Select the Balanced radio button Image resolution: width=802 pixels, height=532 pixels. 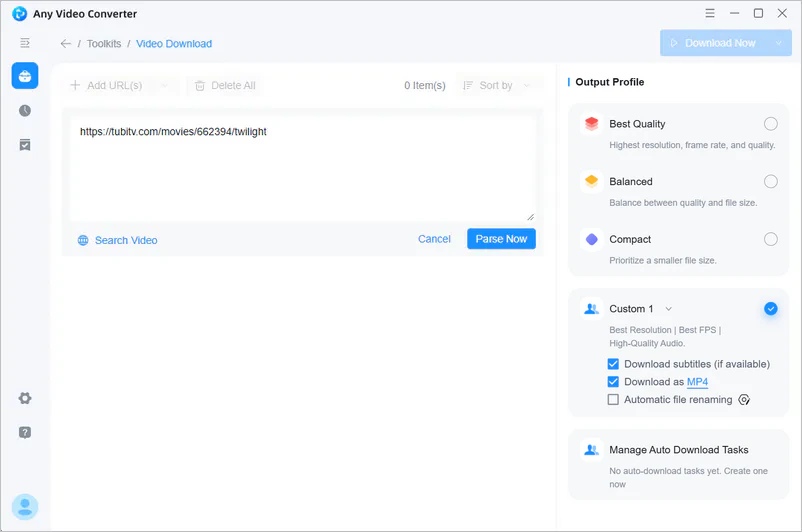click(x=771, y=181)
